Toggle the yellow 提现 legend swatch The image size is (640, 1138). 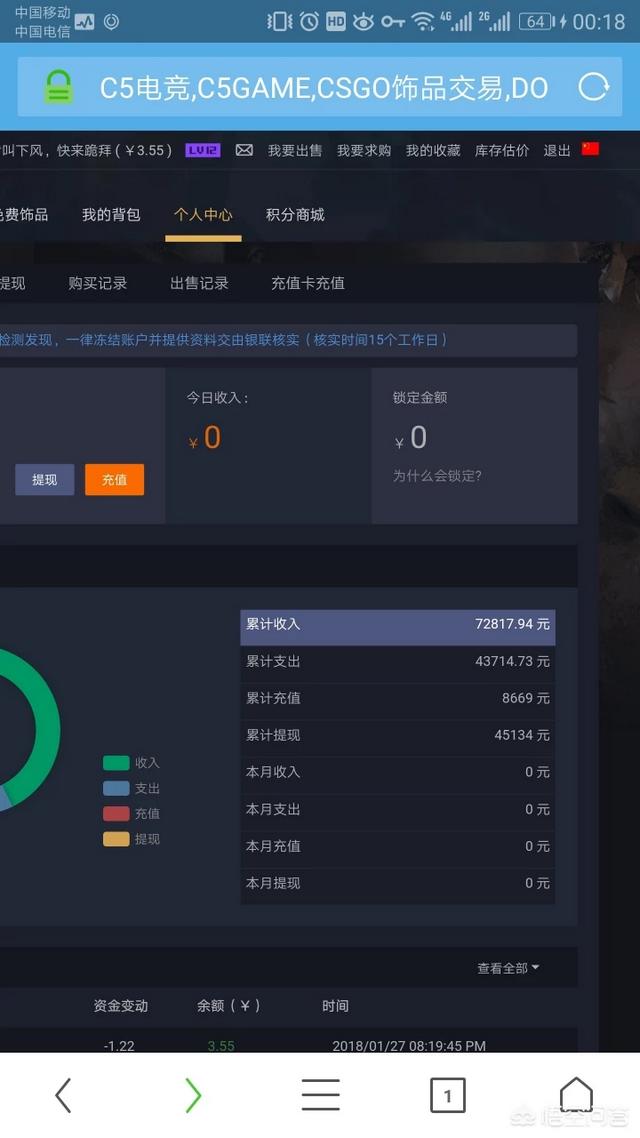coord(116,839)
